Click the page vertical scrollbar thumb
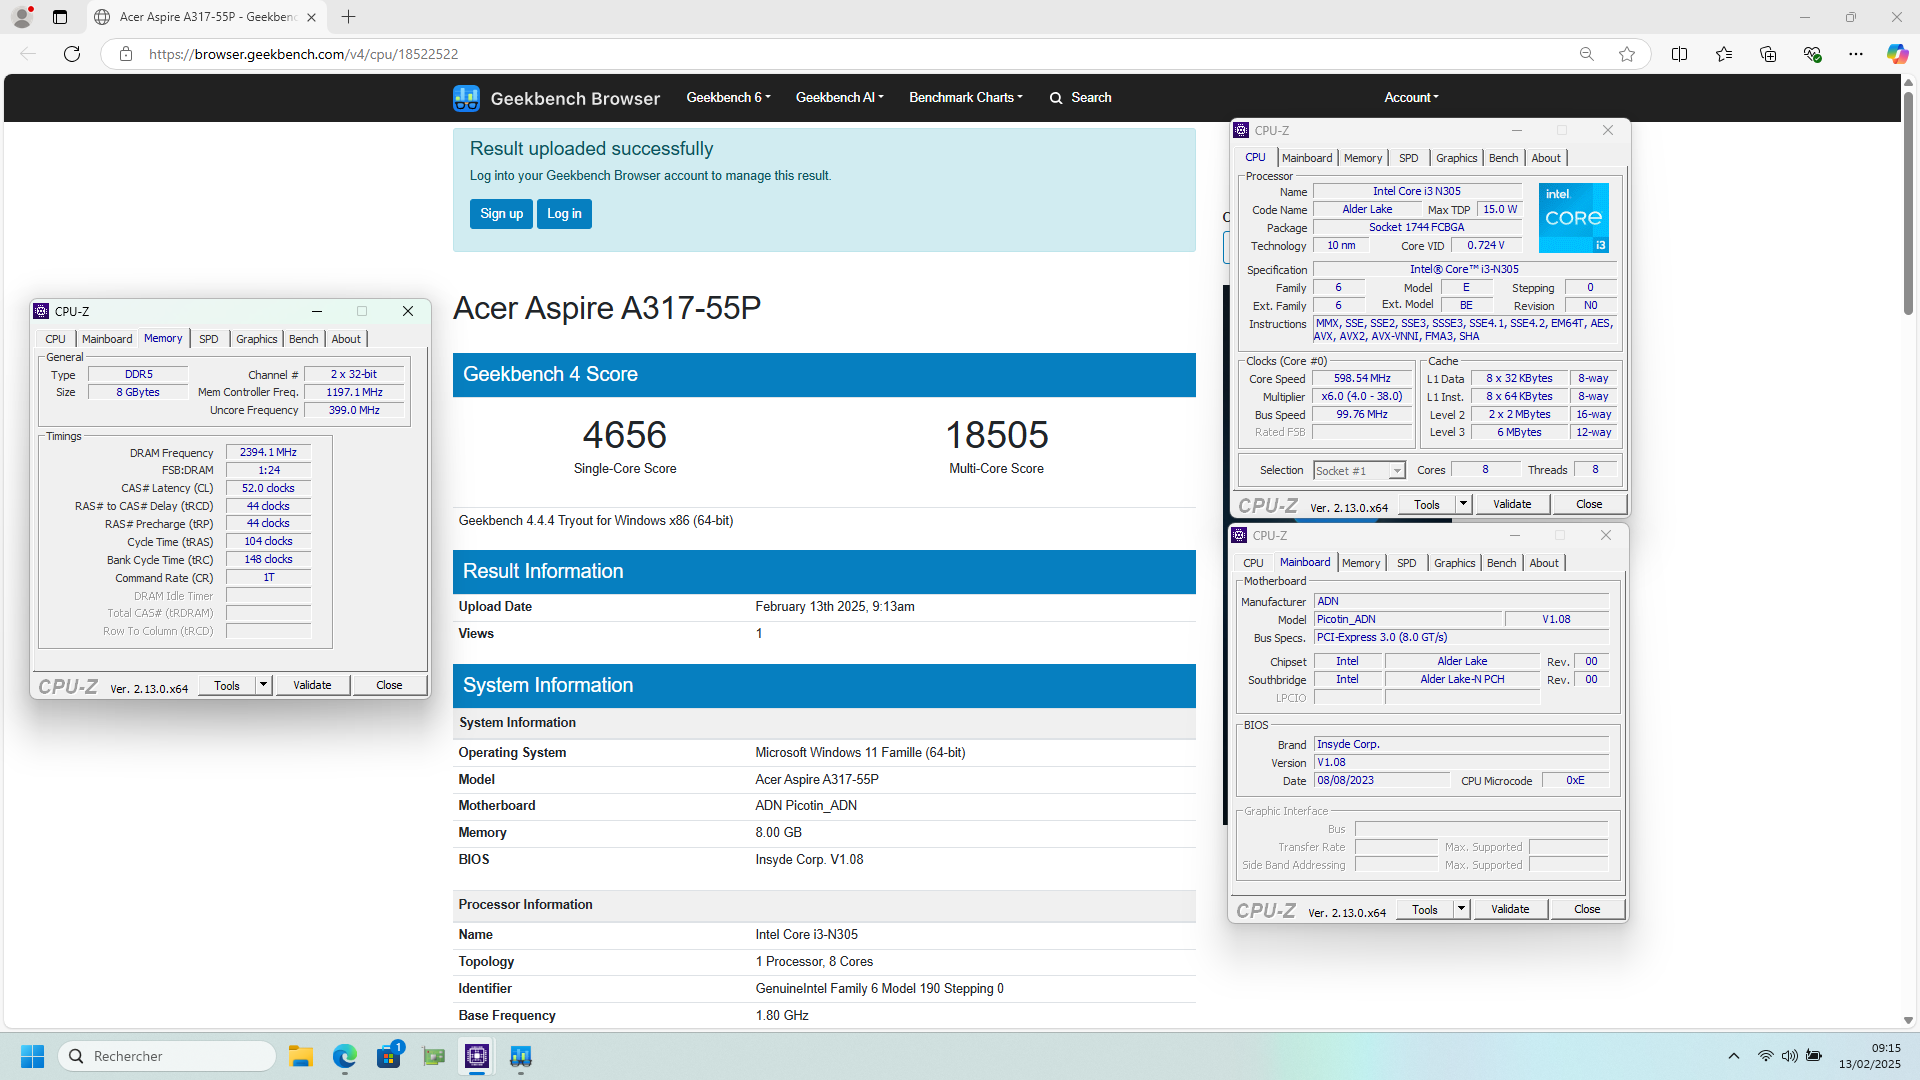Image resolution: width=1920 pixels, height=1080 pixels. click(x=1908, y=203)
